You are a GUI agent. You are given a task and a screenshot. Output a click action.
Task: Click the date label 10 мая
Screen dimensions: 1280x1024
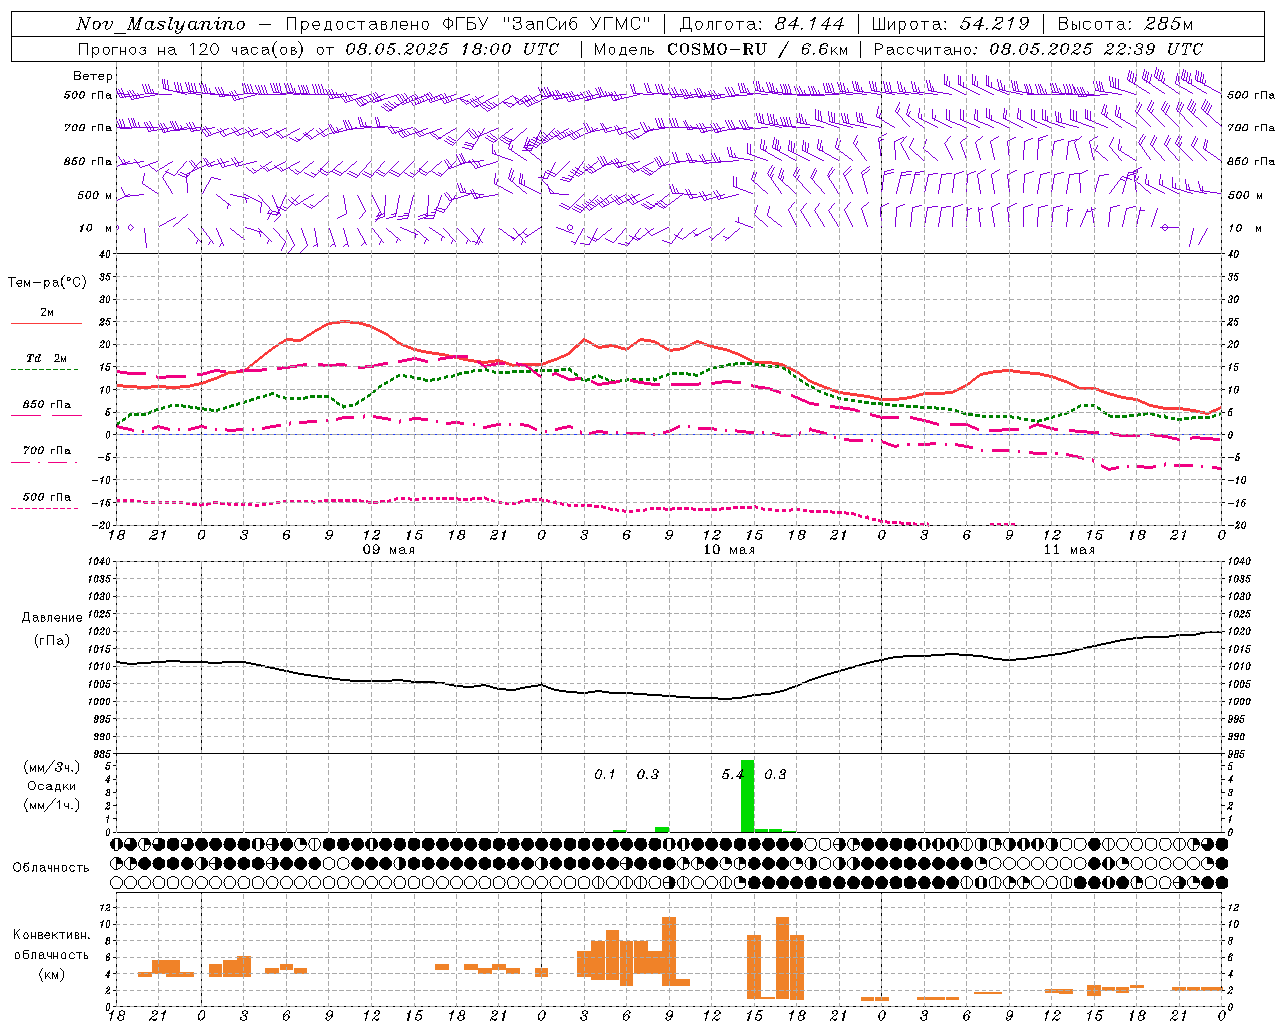click(x=729, y=550)
